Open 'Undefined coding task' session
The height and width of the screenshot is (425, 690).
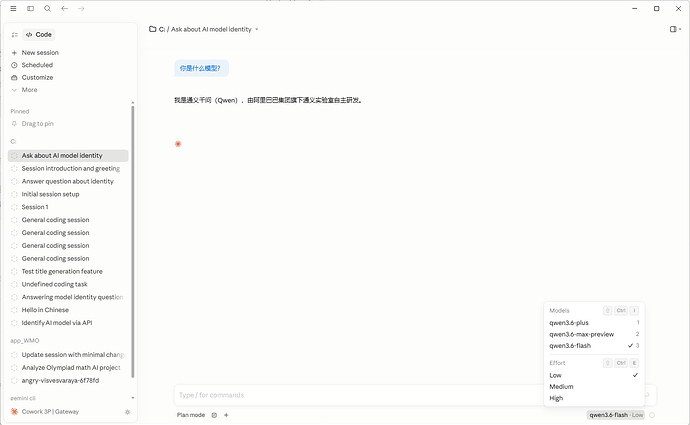tap(68, 284)
